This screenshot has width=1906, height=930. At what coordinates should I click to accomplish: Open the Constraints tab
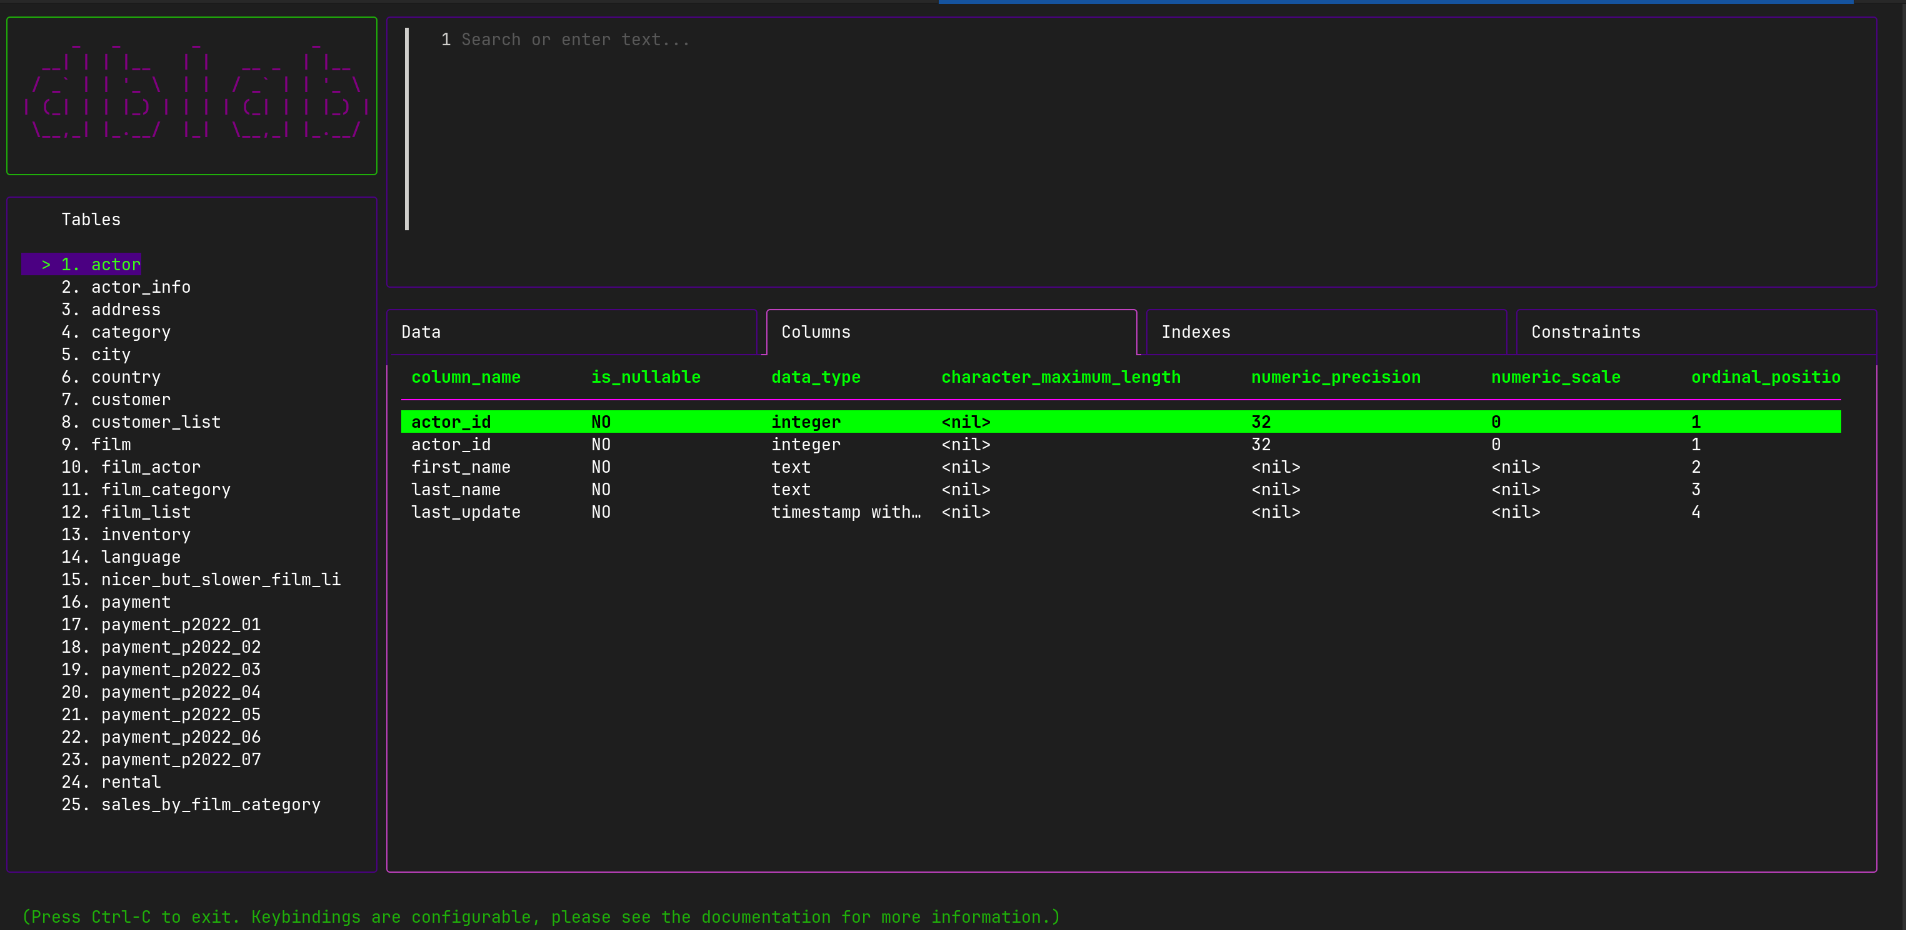pyautogui.click(x=1696, y=332)
